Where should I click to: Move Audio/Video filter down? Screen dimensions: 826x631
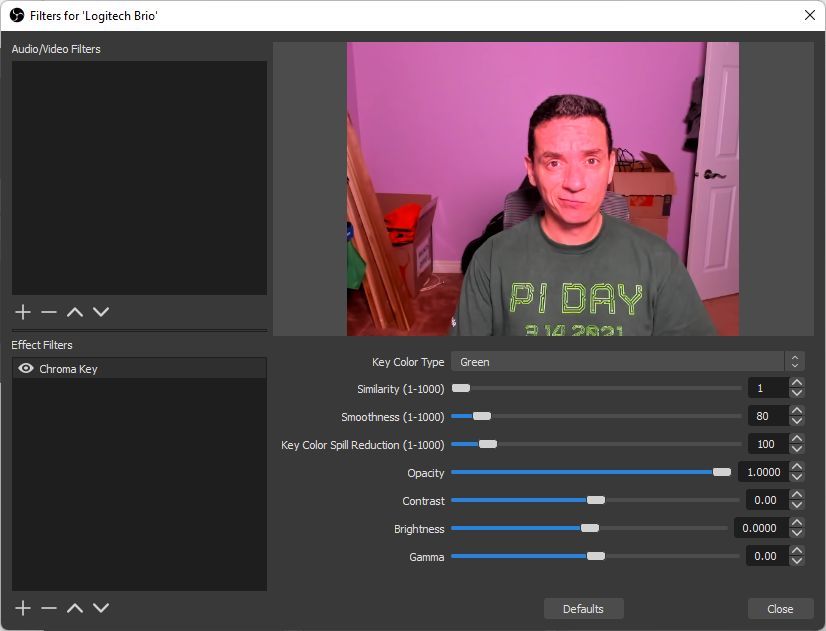101,312
